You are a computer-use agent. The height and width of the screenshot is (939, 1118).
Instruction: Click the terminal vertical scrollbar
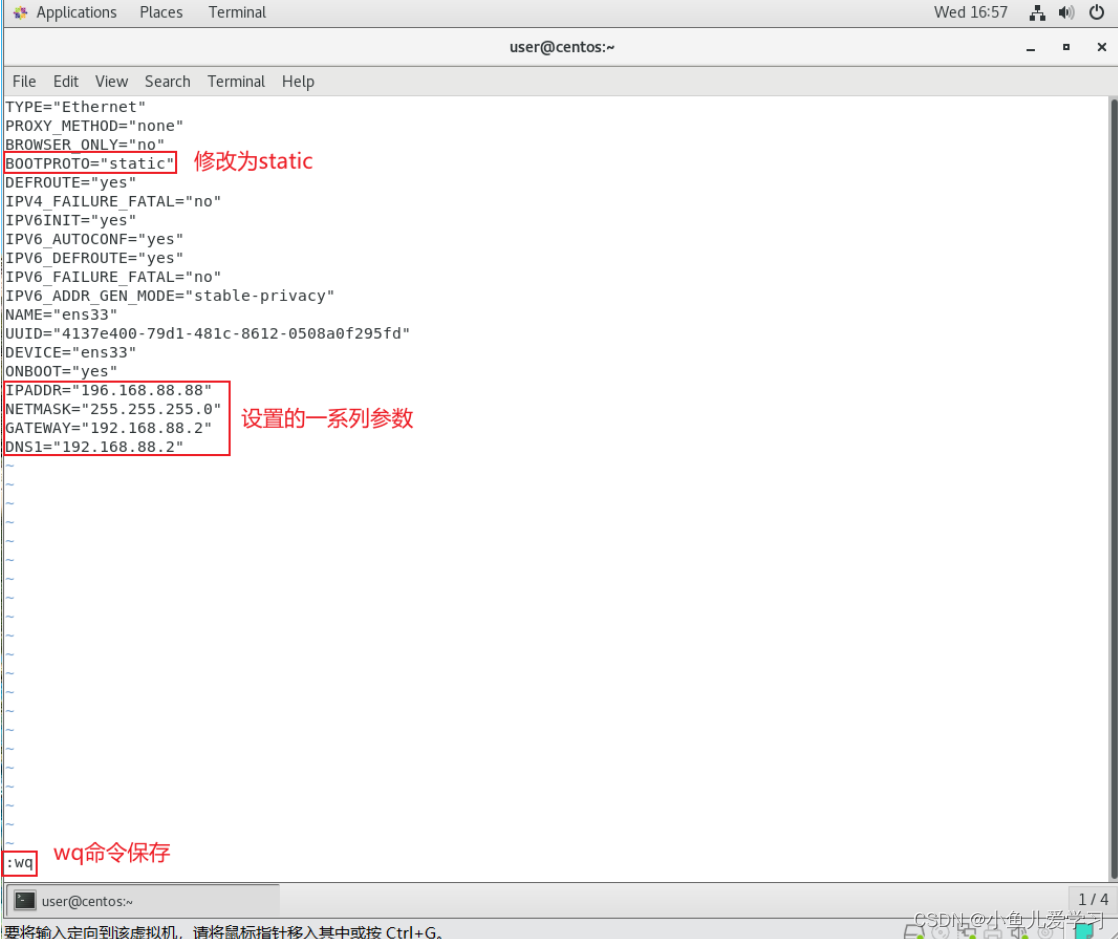pos(1113,488)
